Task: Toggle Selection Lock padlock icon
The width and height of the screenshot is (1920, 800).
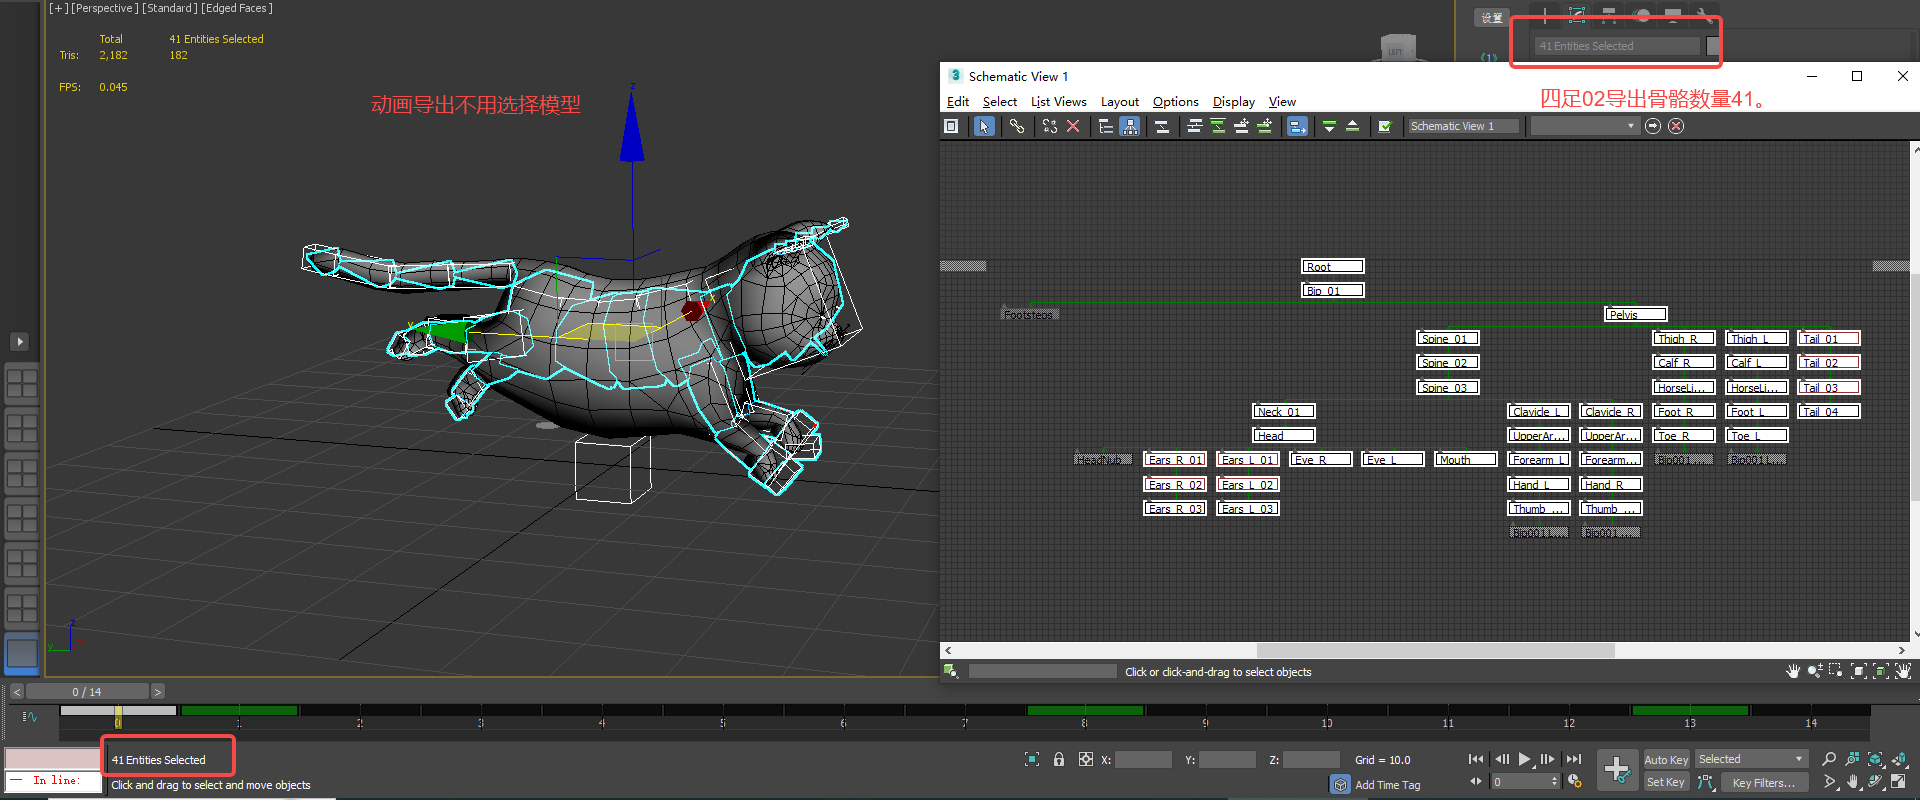Action: (1059, 760)
